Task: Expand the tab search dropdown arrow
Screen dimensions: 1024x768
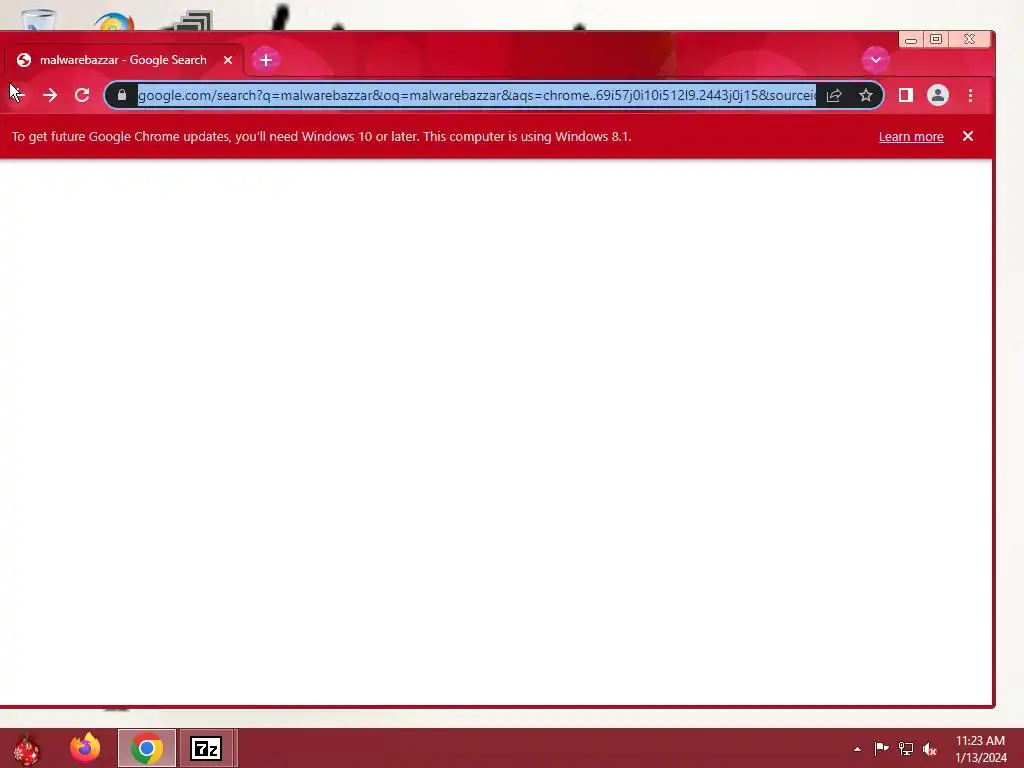Action: [x=876, y=60]
